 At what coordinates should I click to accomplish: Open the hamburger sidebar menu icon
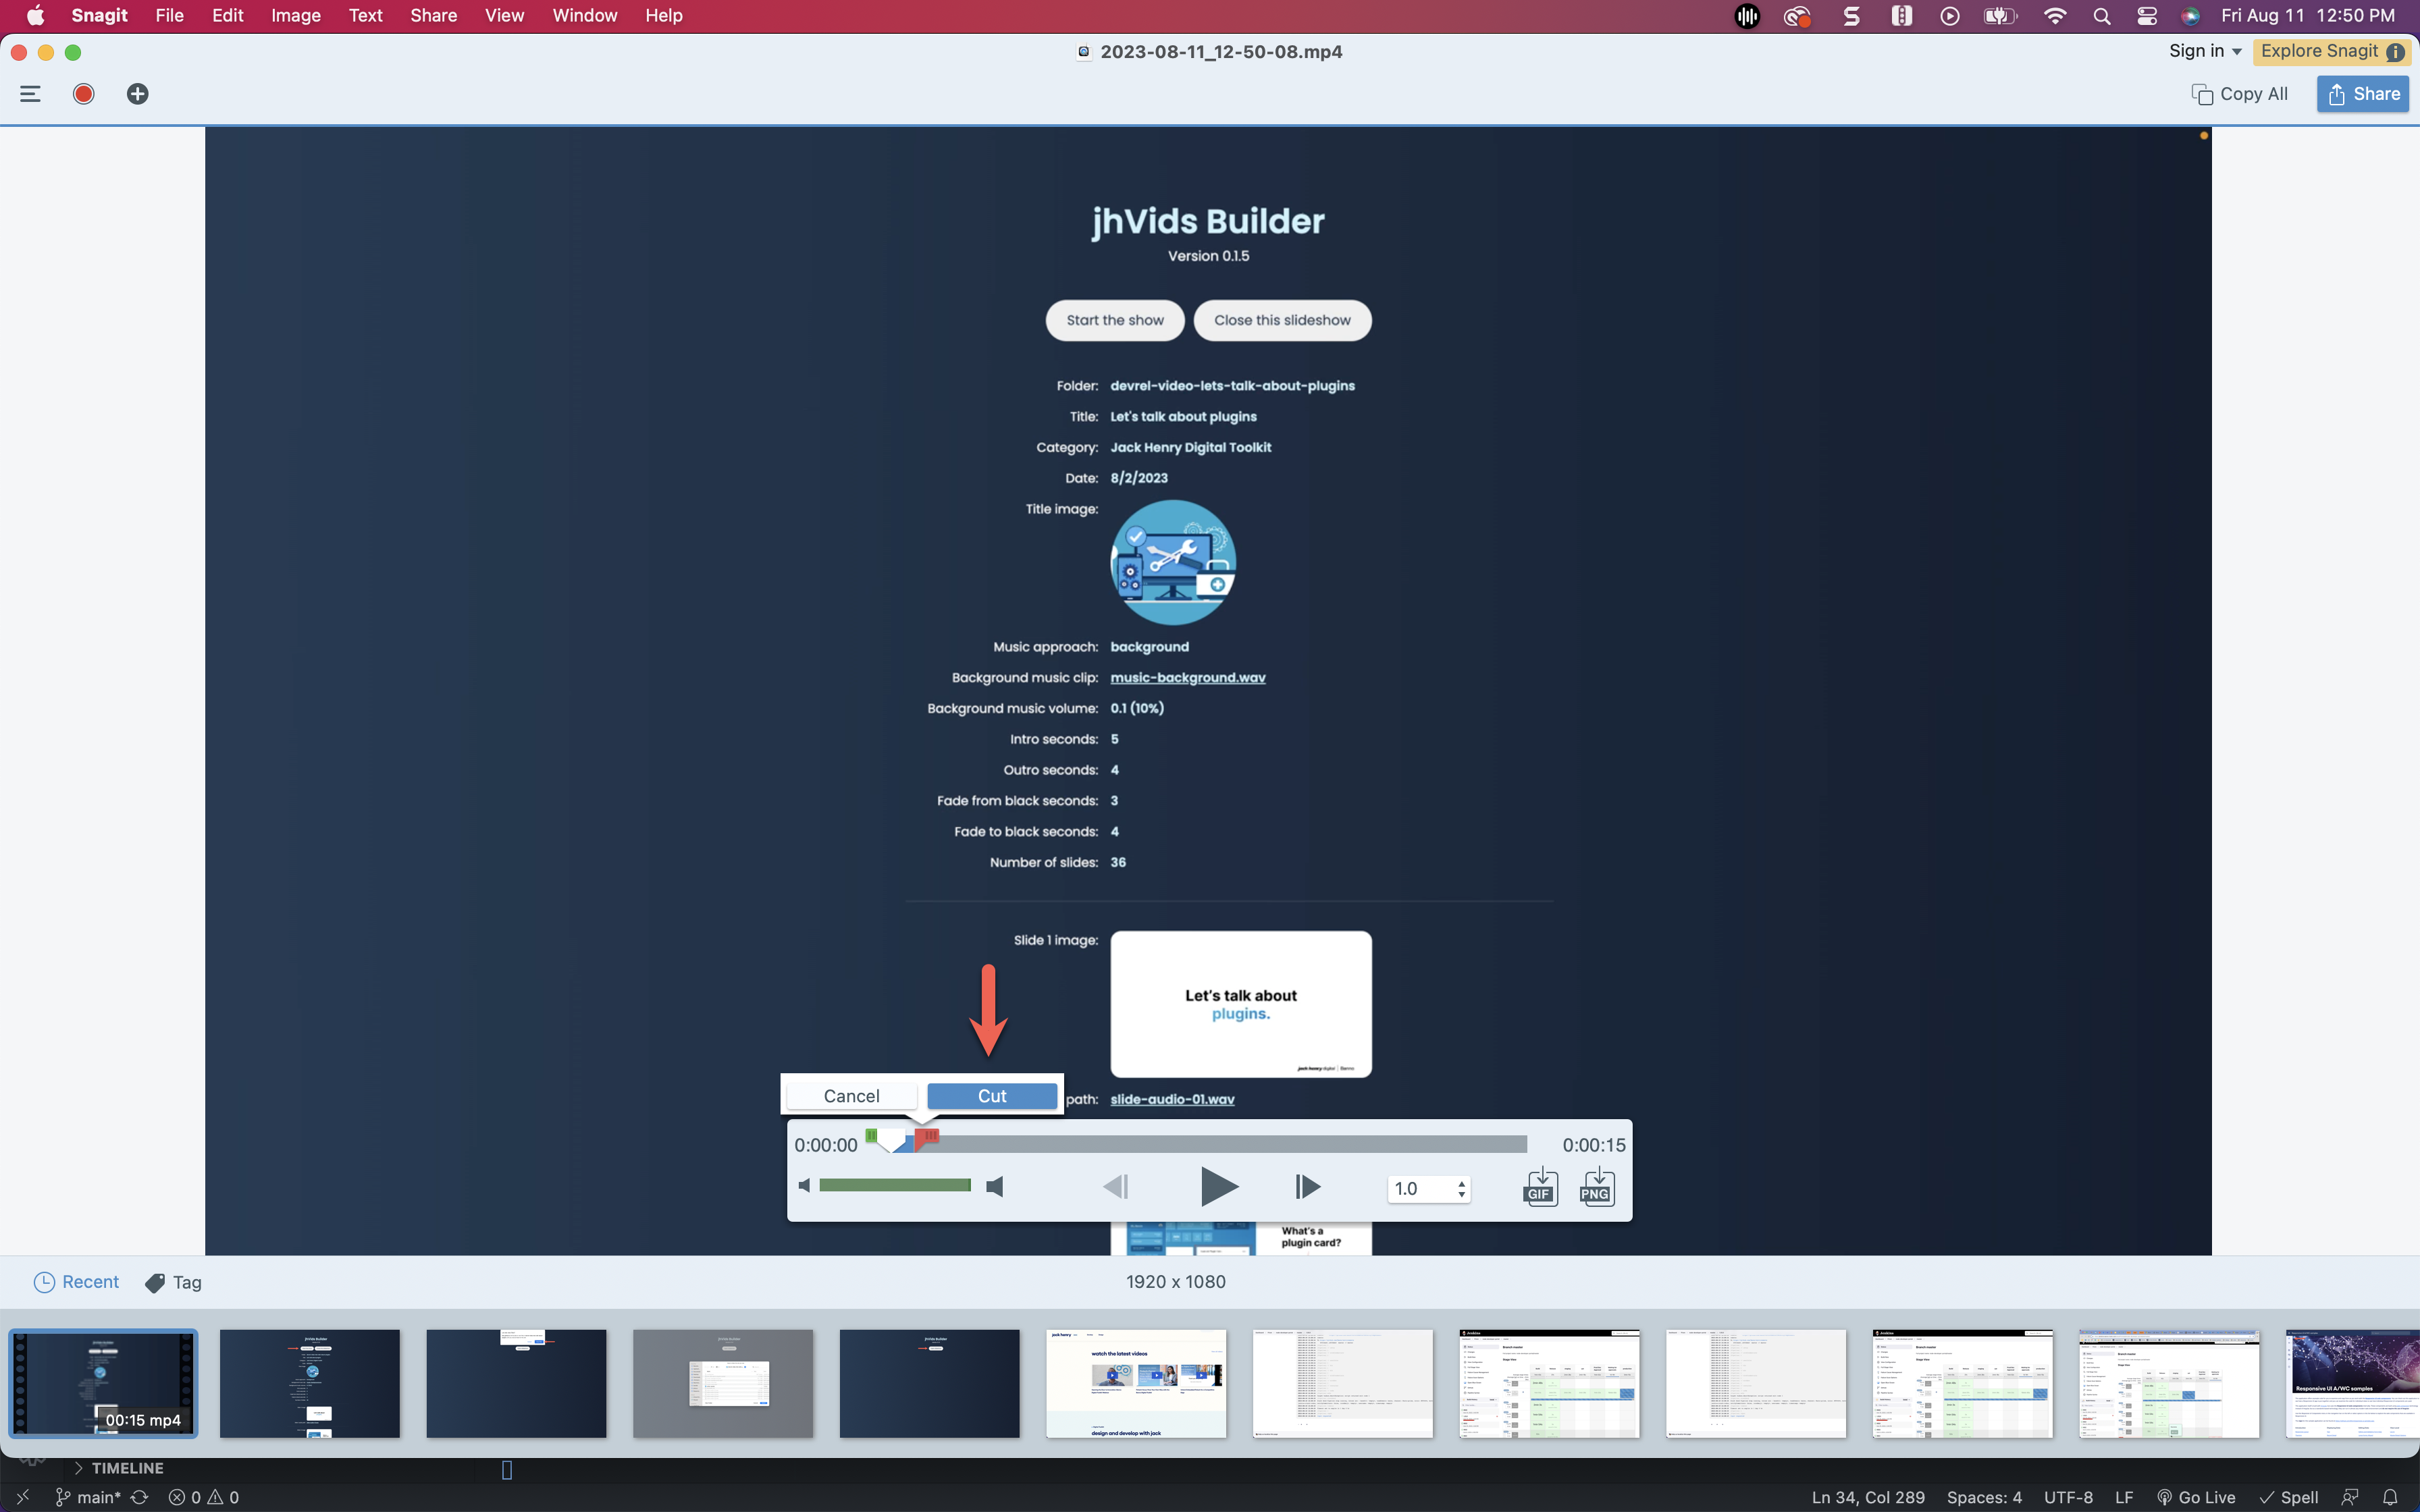click(30, 94)
